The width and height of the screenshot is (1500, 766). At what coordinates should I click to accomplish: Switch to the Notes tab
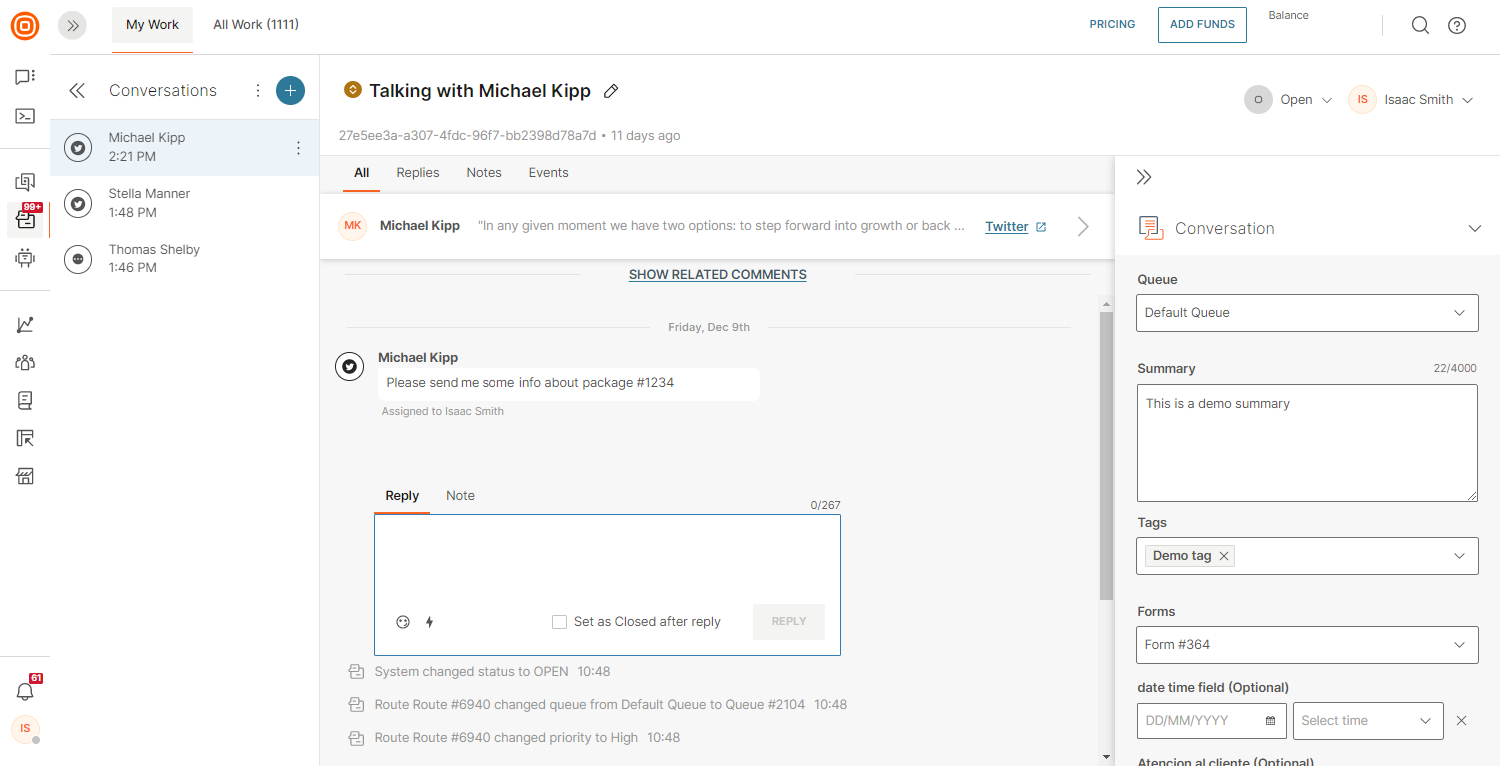point(484,173)
